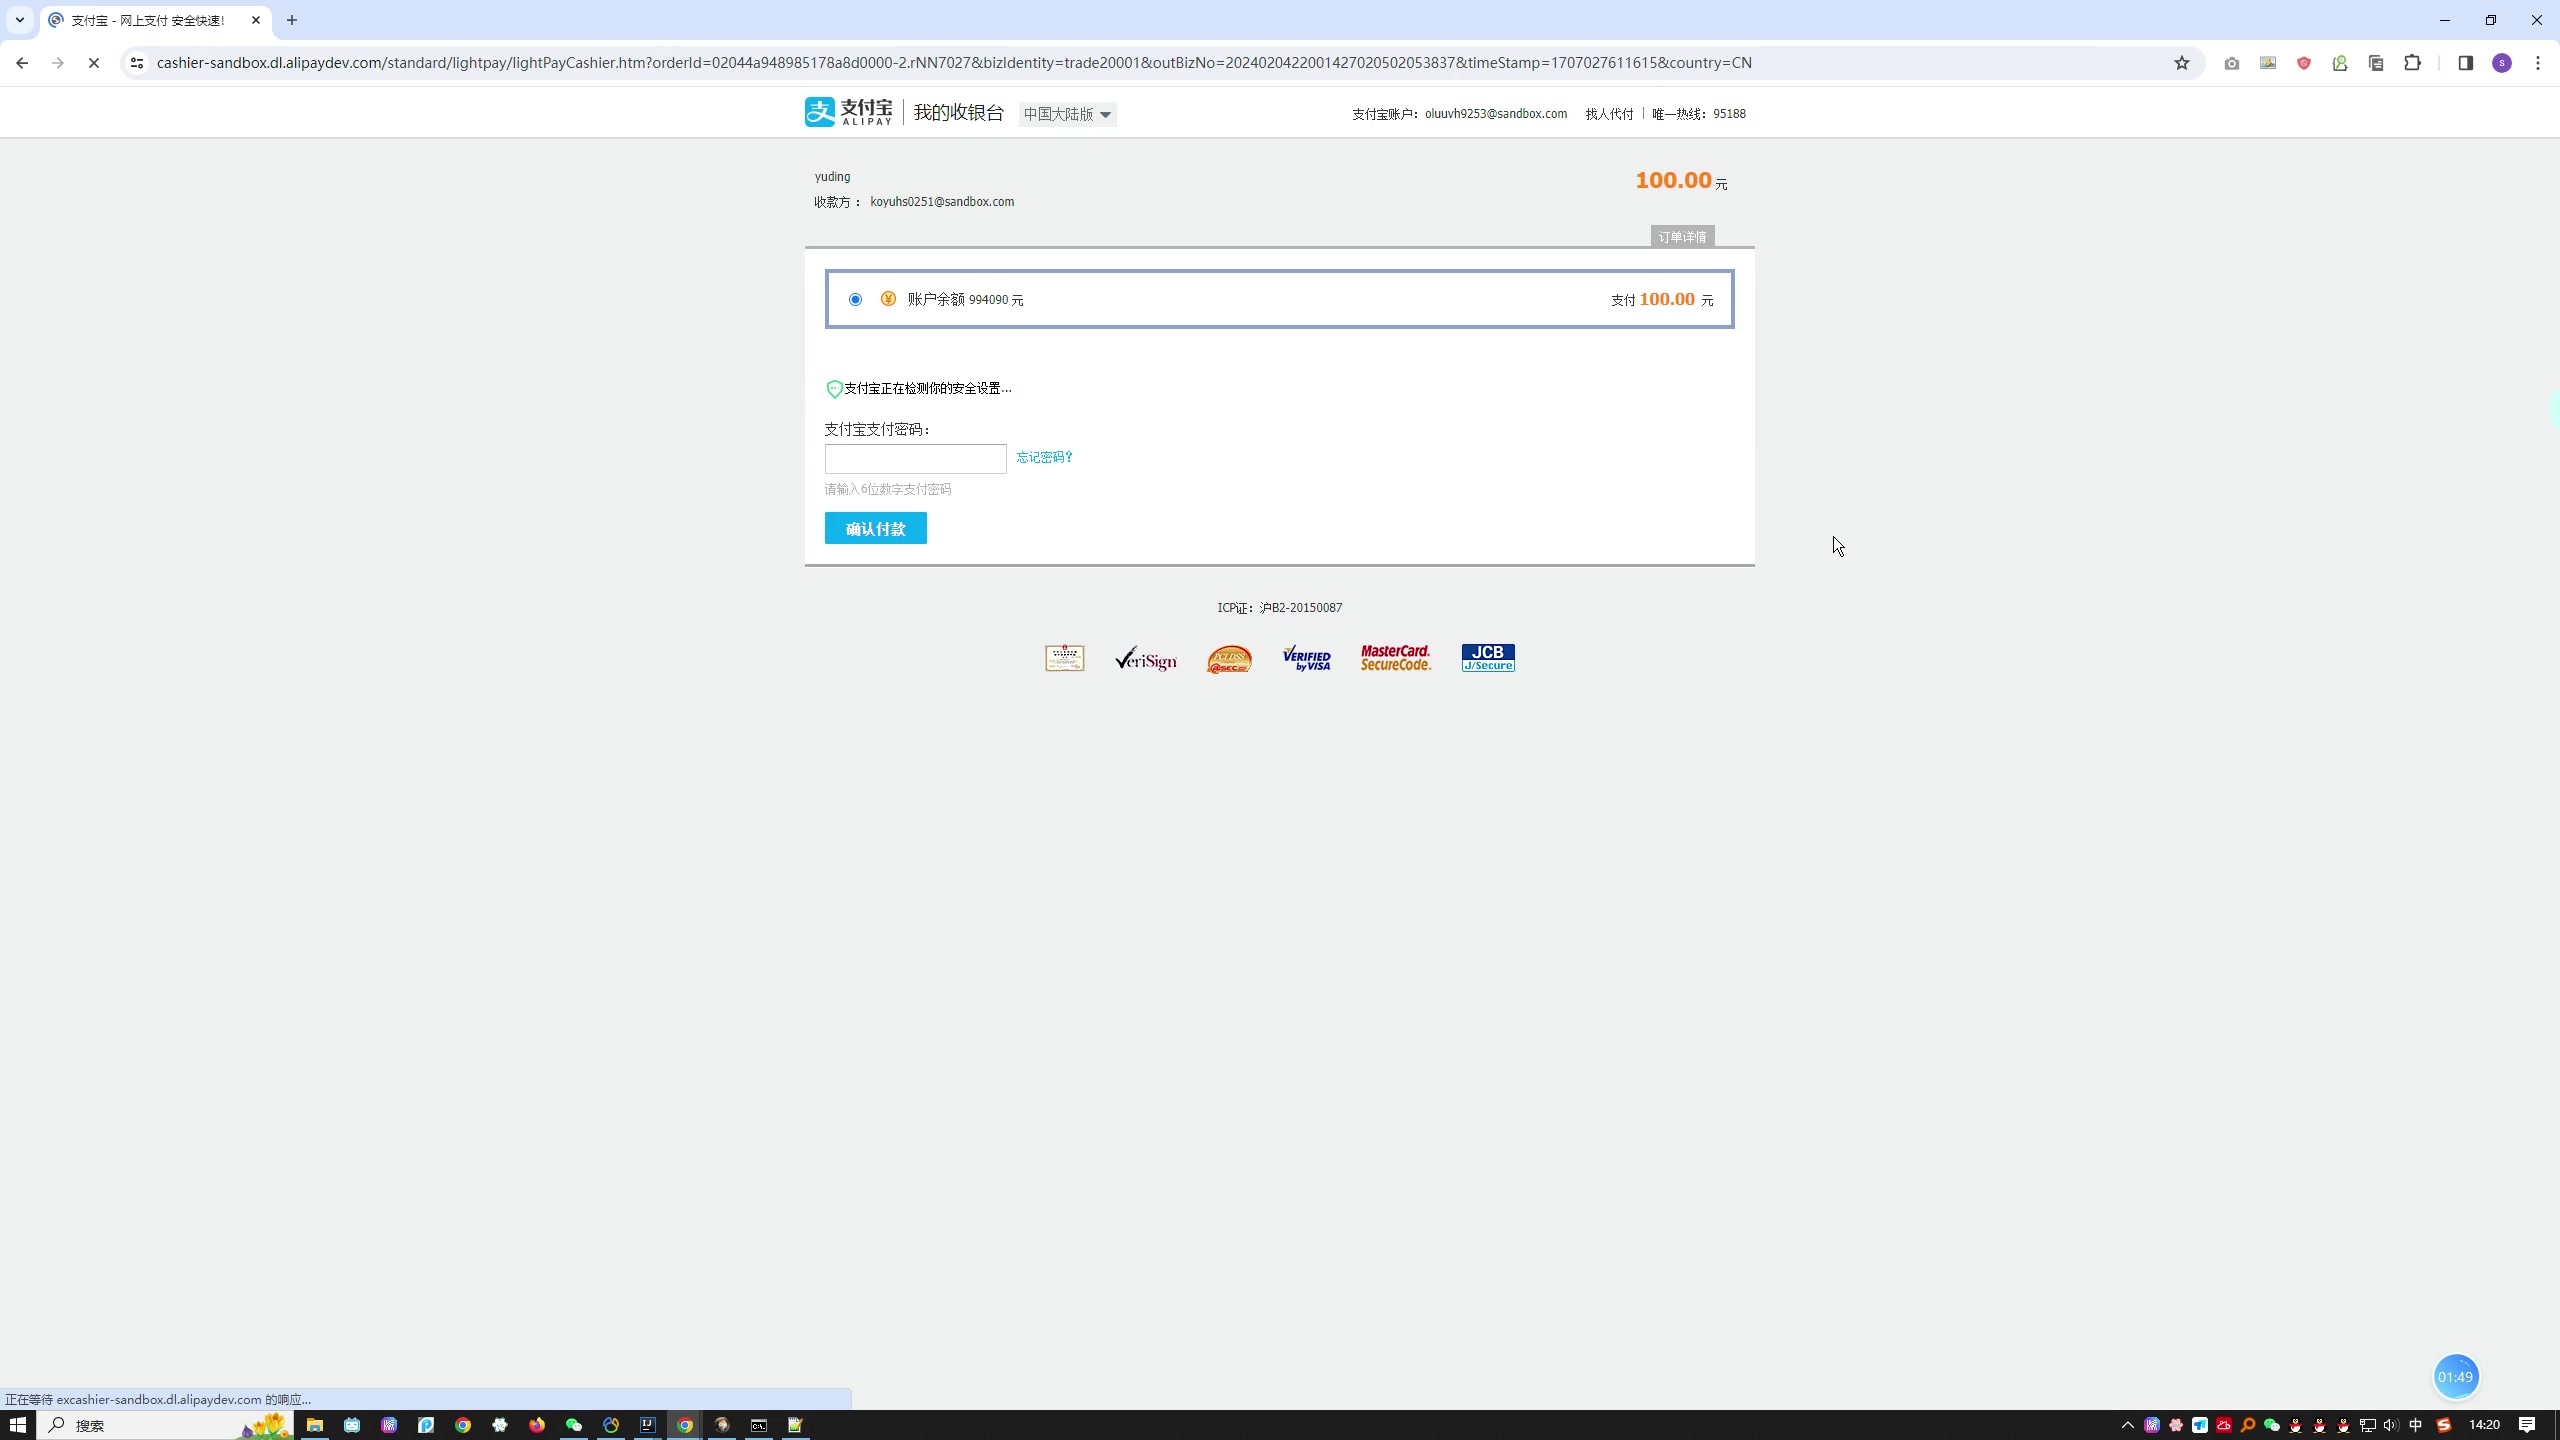Focus the payment password input field
This screenshot has height=1440, width=2560.
coord(916,459)
